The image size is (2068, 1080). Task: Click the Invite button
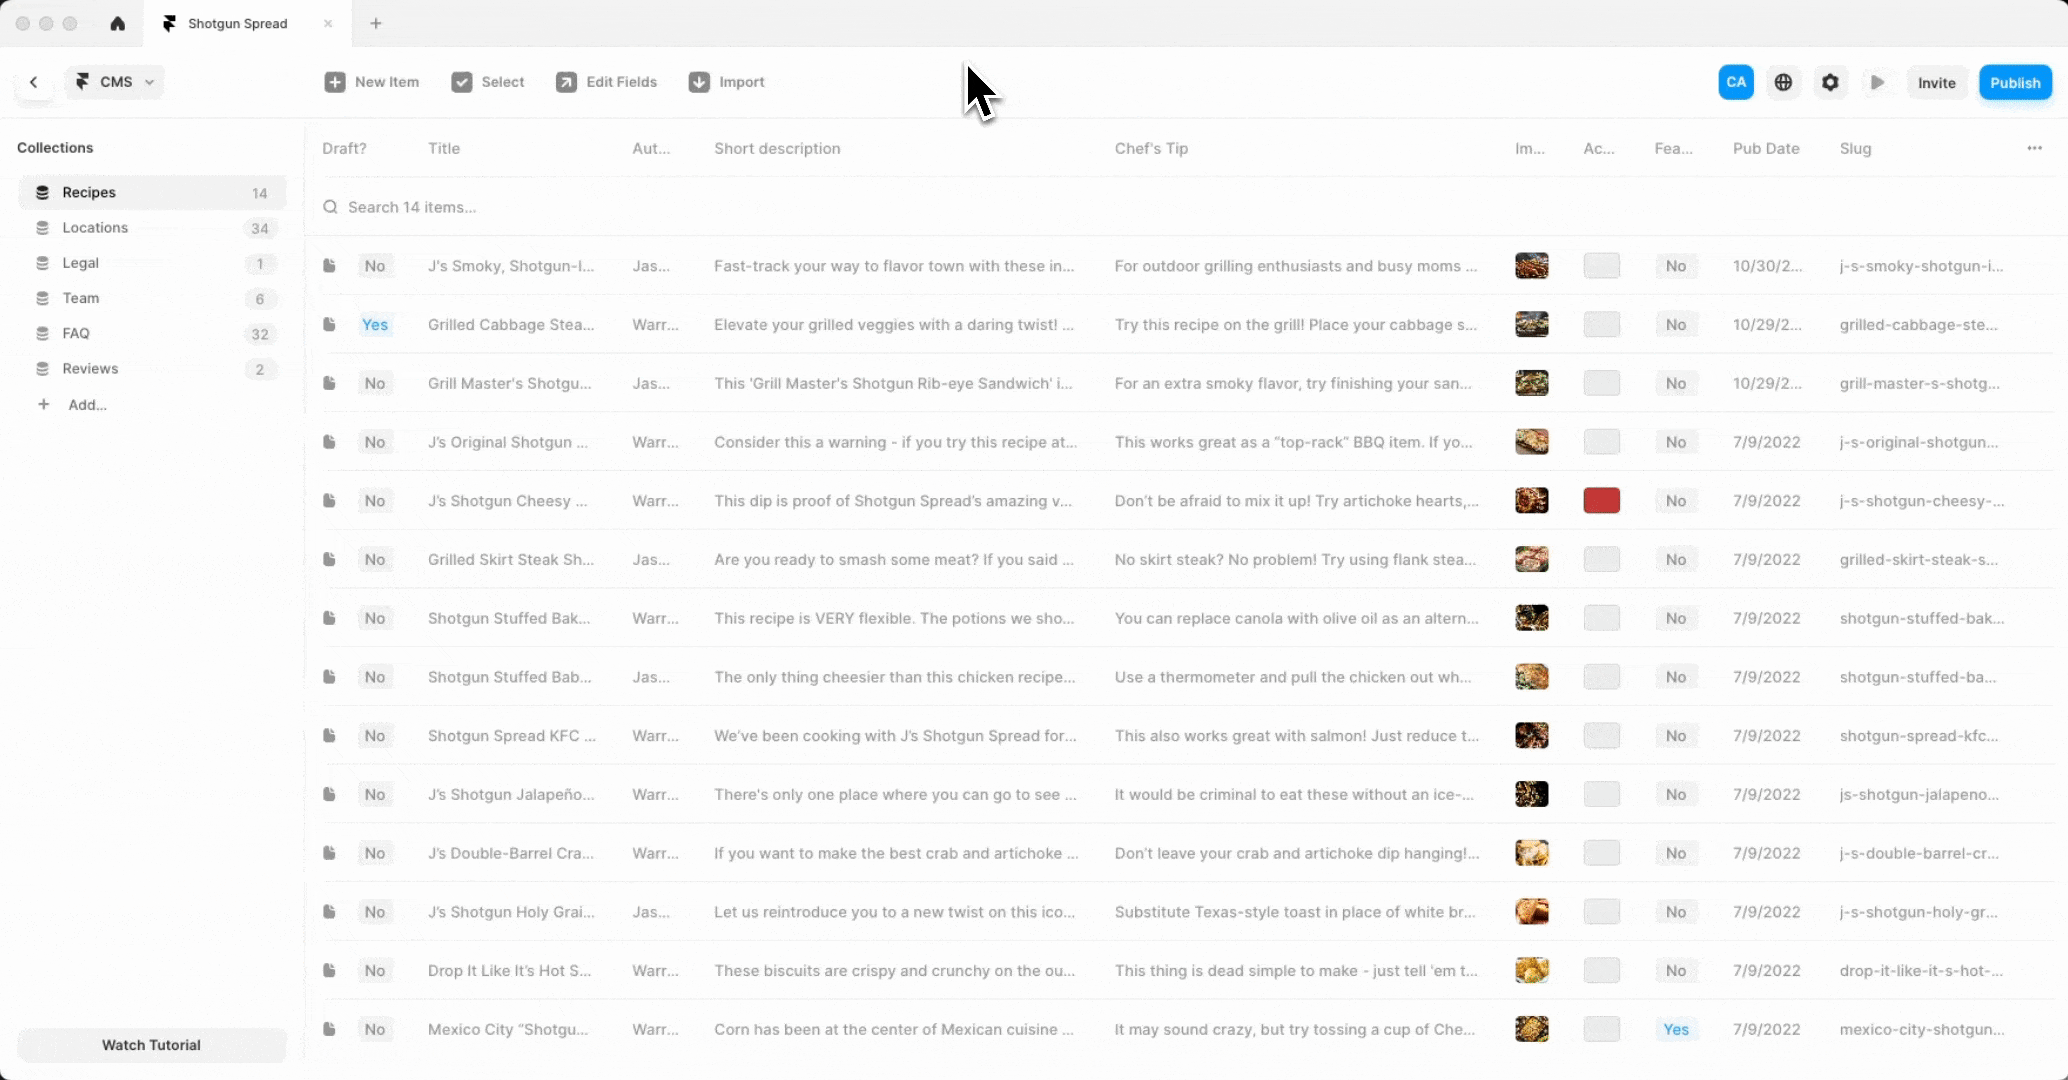pyautogui.click(x=1936, y=82)
